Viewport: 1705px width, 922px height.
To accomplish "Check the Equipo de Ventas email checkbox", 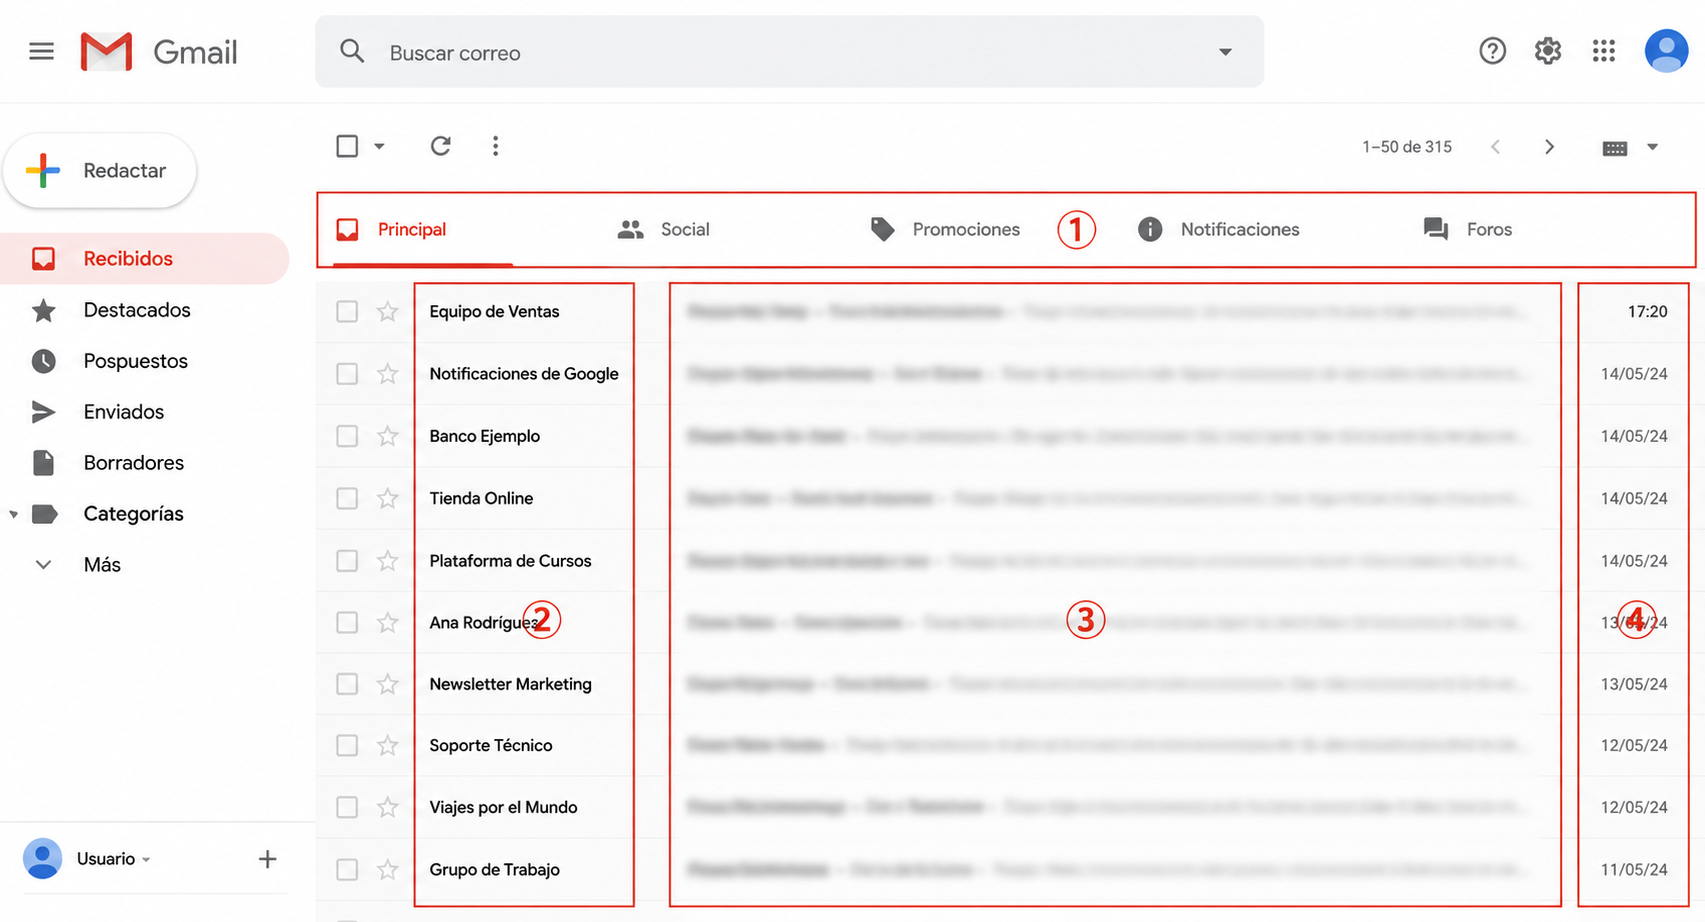I will [347, 312].
